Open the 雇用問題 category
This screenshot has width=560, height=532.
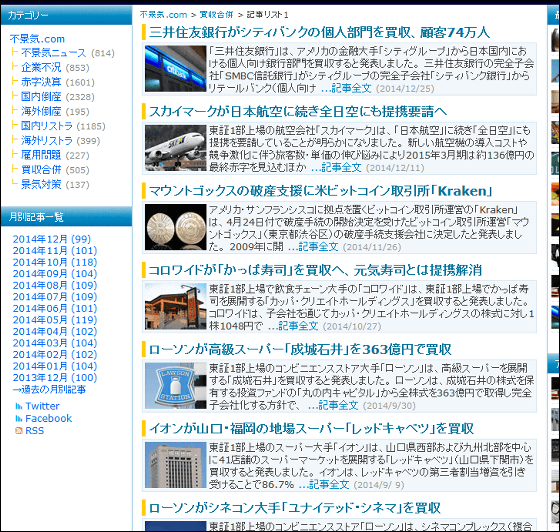point(41,155)
